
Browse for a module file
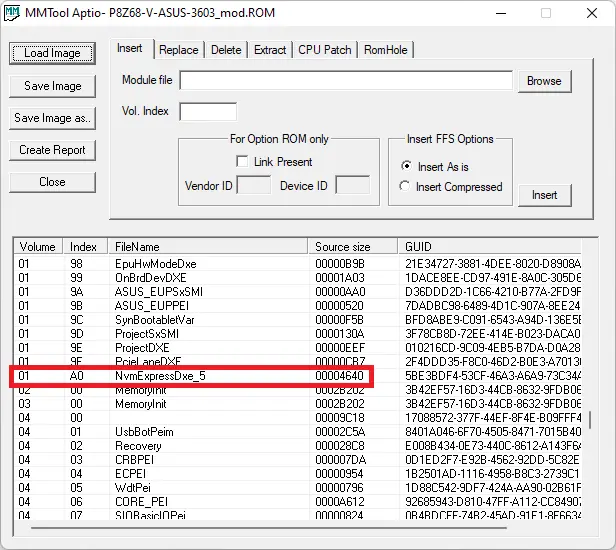544,81
